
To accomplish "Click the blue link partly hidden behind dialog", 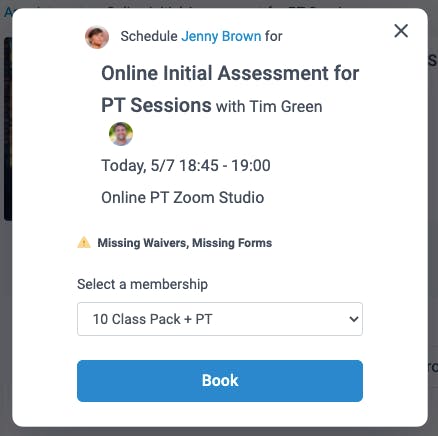I will 7,12.
